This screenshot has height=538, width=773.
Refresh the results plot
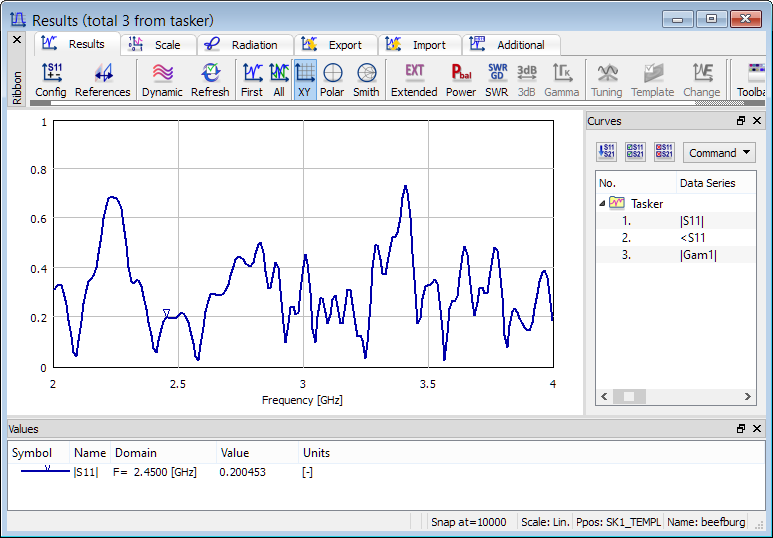point(210,79)
